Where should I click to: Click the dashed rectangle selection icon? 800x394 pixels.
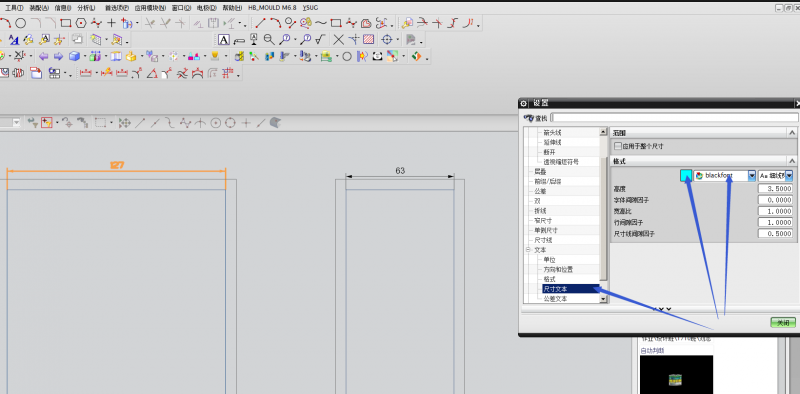(100, 122)
